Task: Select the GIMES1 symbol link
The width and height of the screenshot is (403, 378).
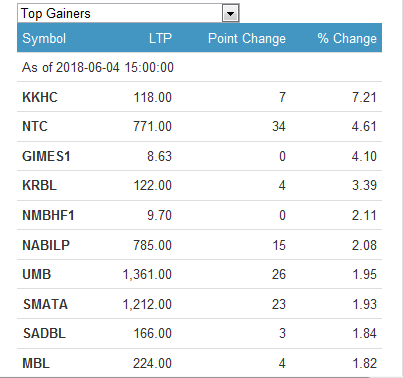Action: (46, 156)
